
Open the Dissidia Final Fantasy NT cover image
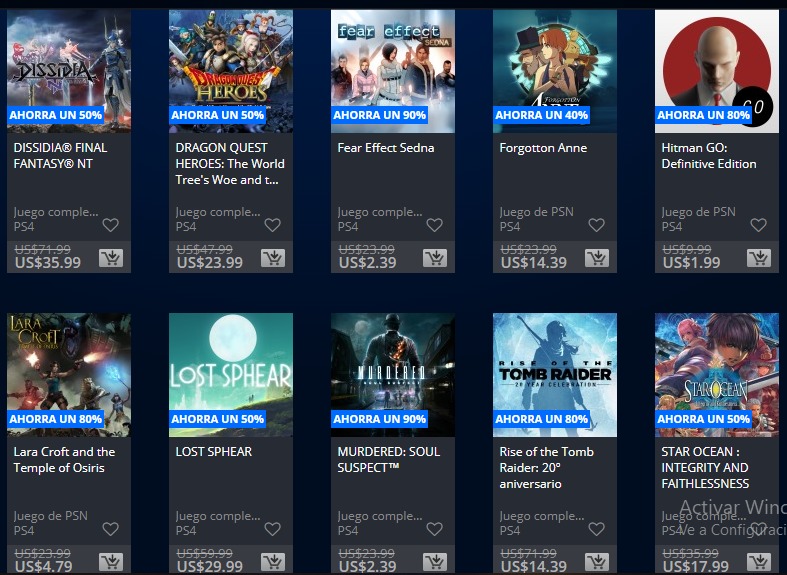coord(69,71)
